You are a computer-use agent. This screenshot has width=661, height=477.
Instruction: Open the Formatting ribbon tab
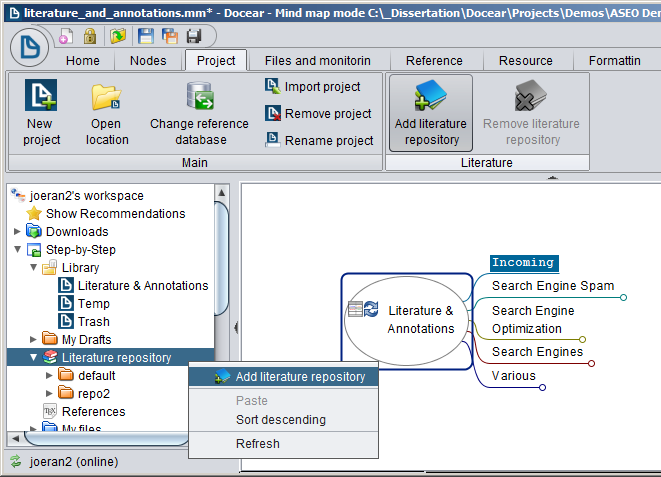click(615, 61)
